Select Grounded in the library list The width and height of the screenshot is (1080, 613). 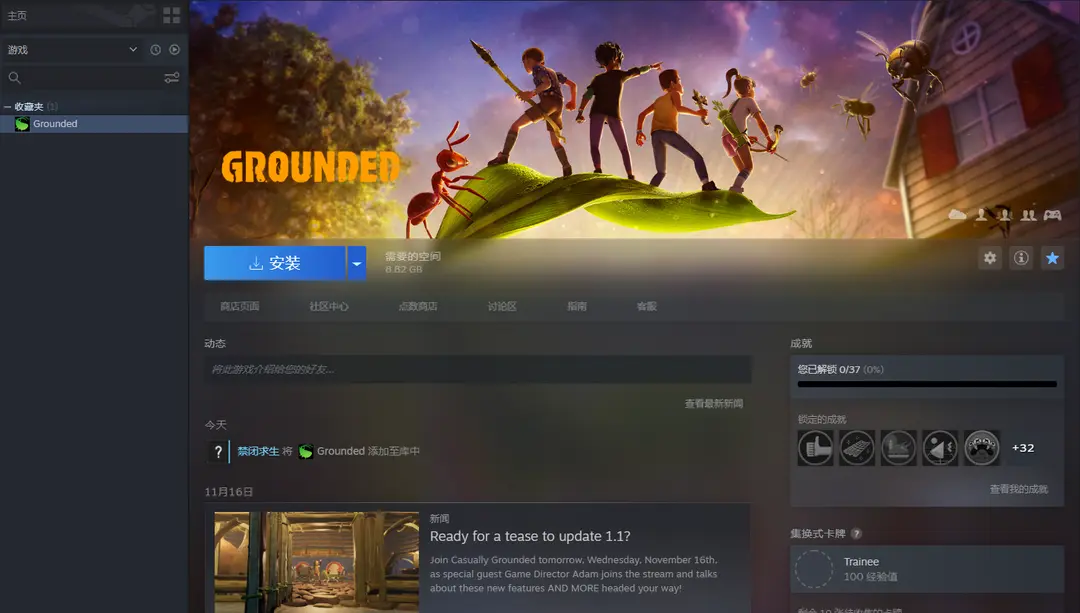(x=94, y=124)
